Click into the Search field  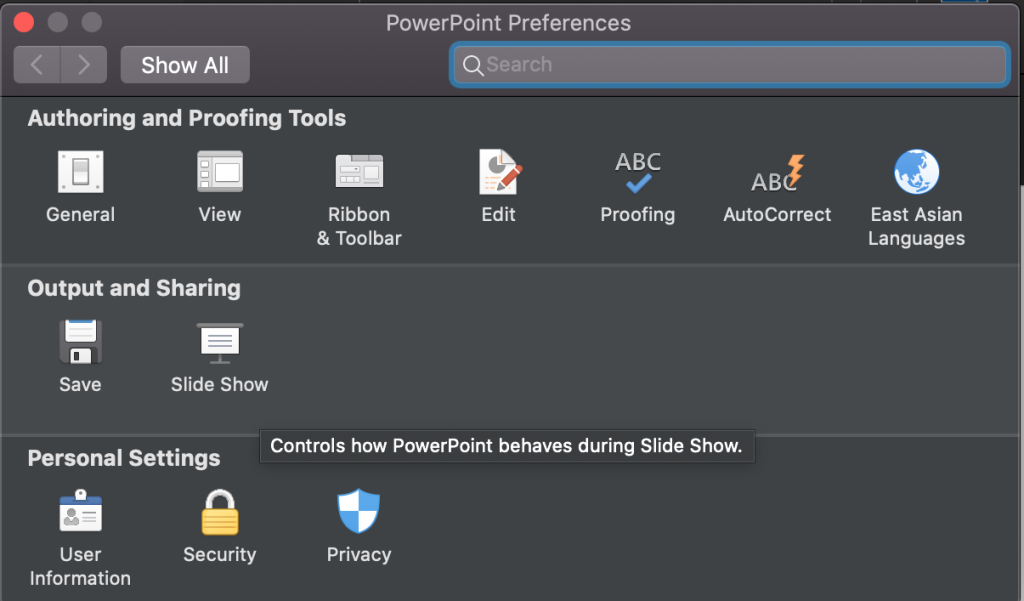pos(729,65)
